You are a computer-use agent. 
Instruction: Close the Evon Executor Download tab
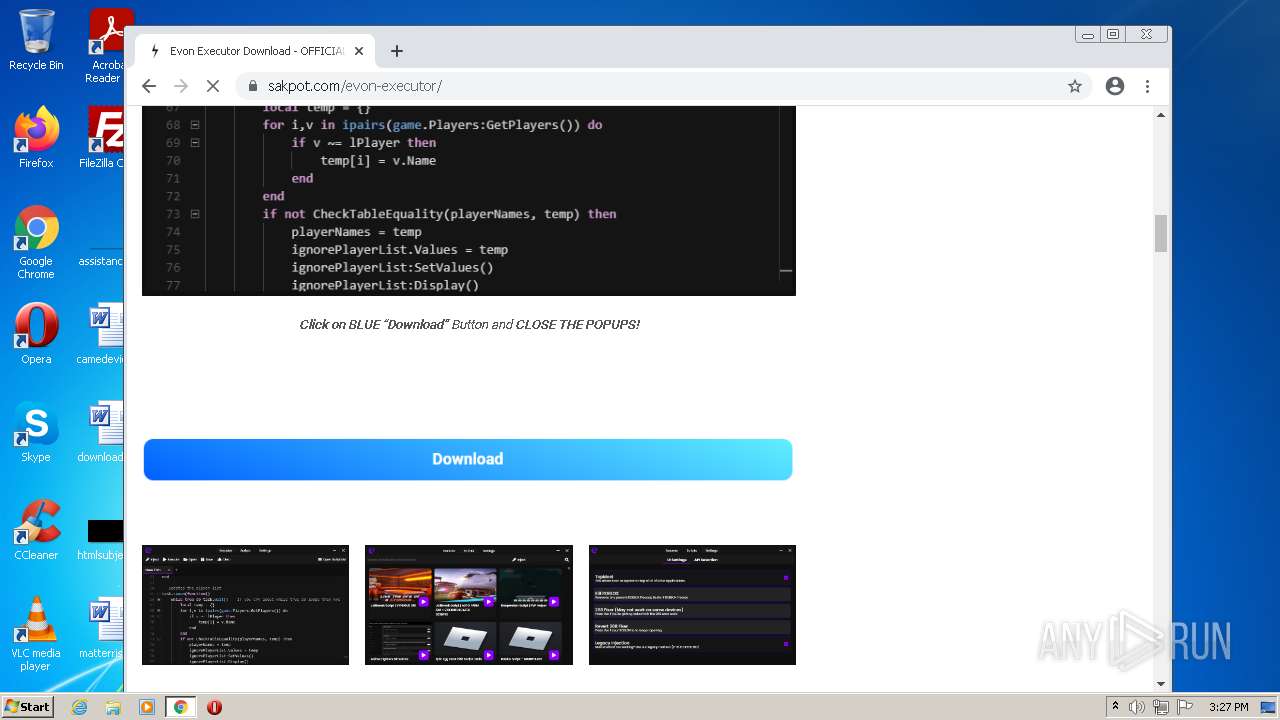(359, 51)
